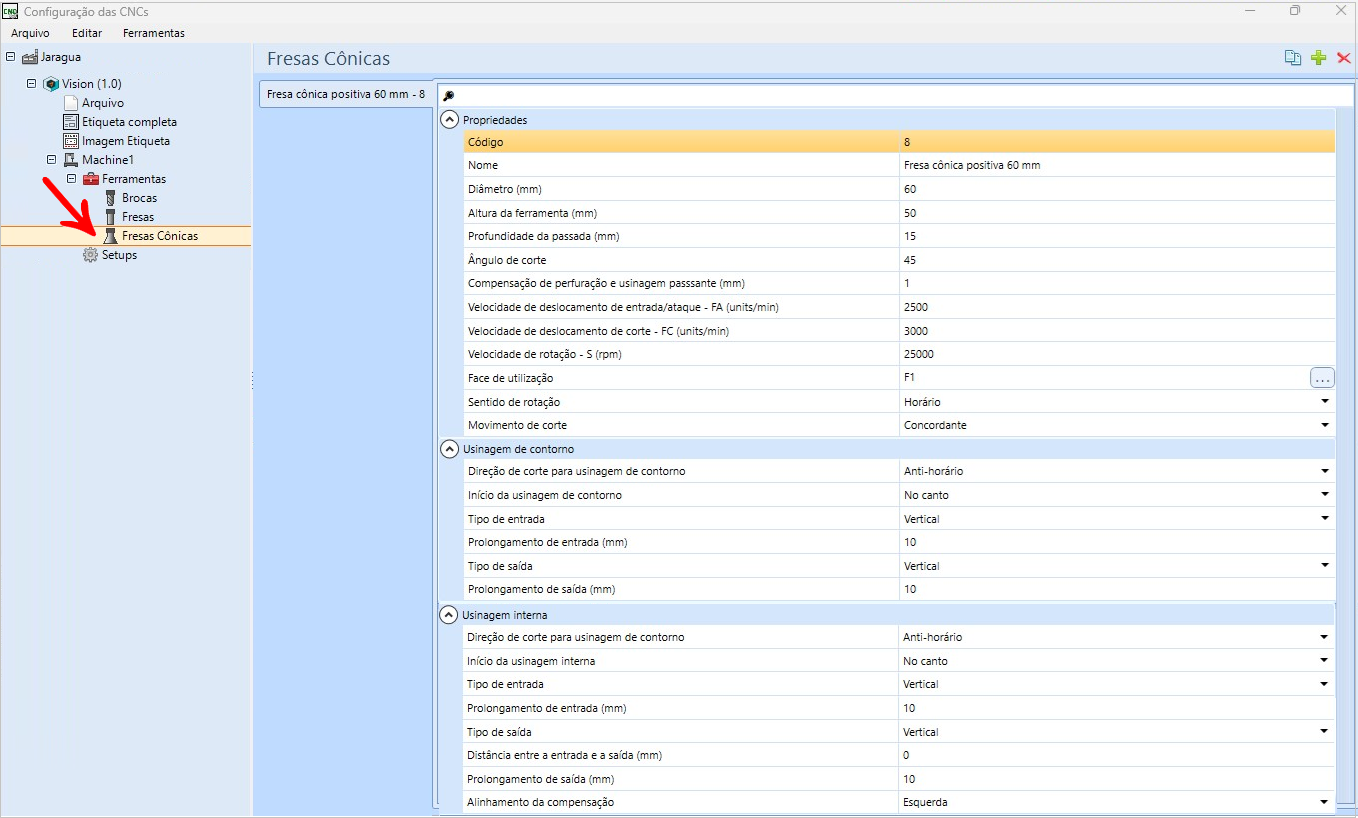Open the Editar menu
The height and width of the screenshot is (818, 1358).
click(x=87, y=33)
